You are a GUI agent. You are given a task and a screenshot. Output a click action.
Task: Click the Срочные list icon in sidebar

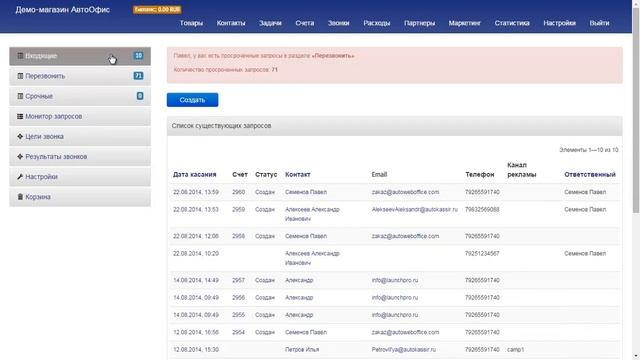pos(20,96)
